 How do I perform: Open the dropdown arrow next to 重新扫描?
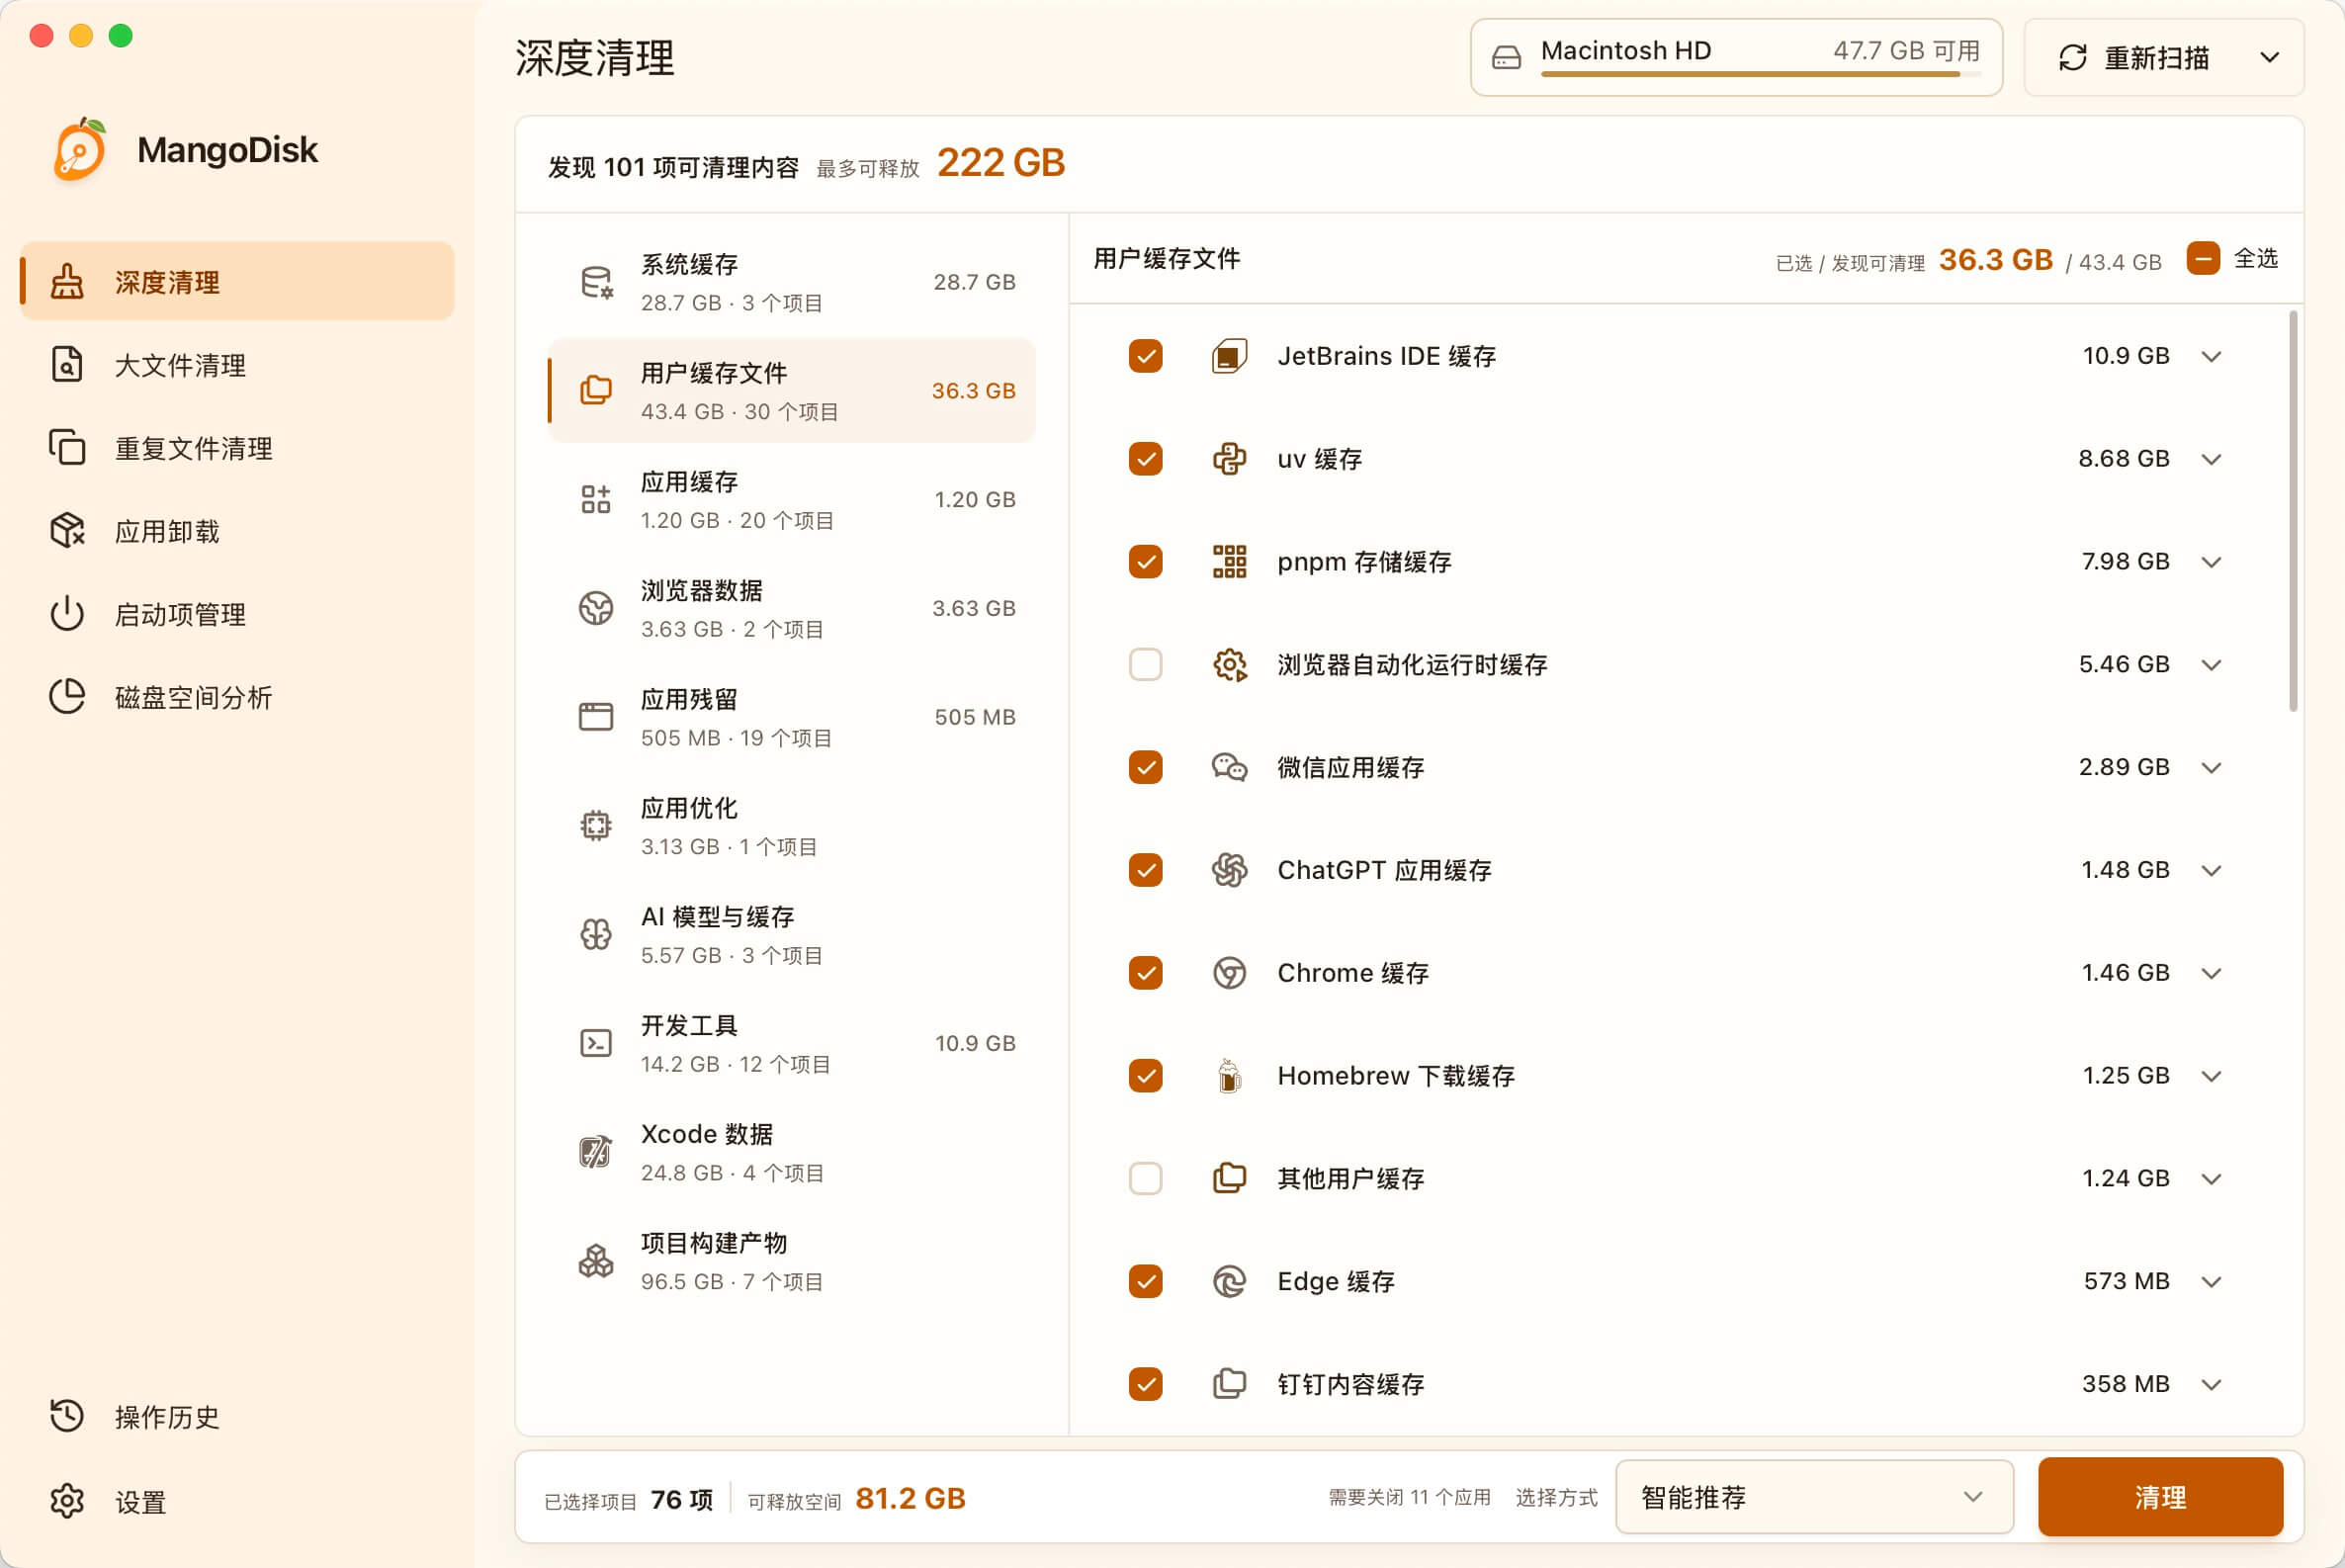pos(2269,58)
